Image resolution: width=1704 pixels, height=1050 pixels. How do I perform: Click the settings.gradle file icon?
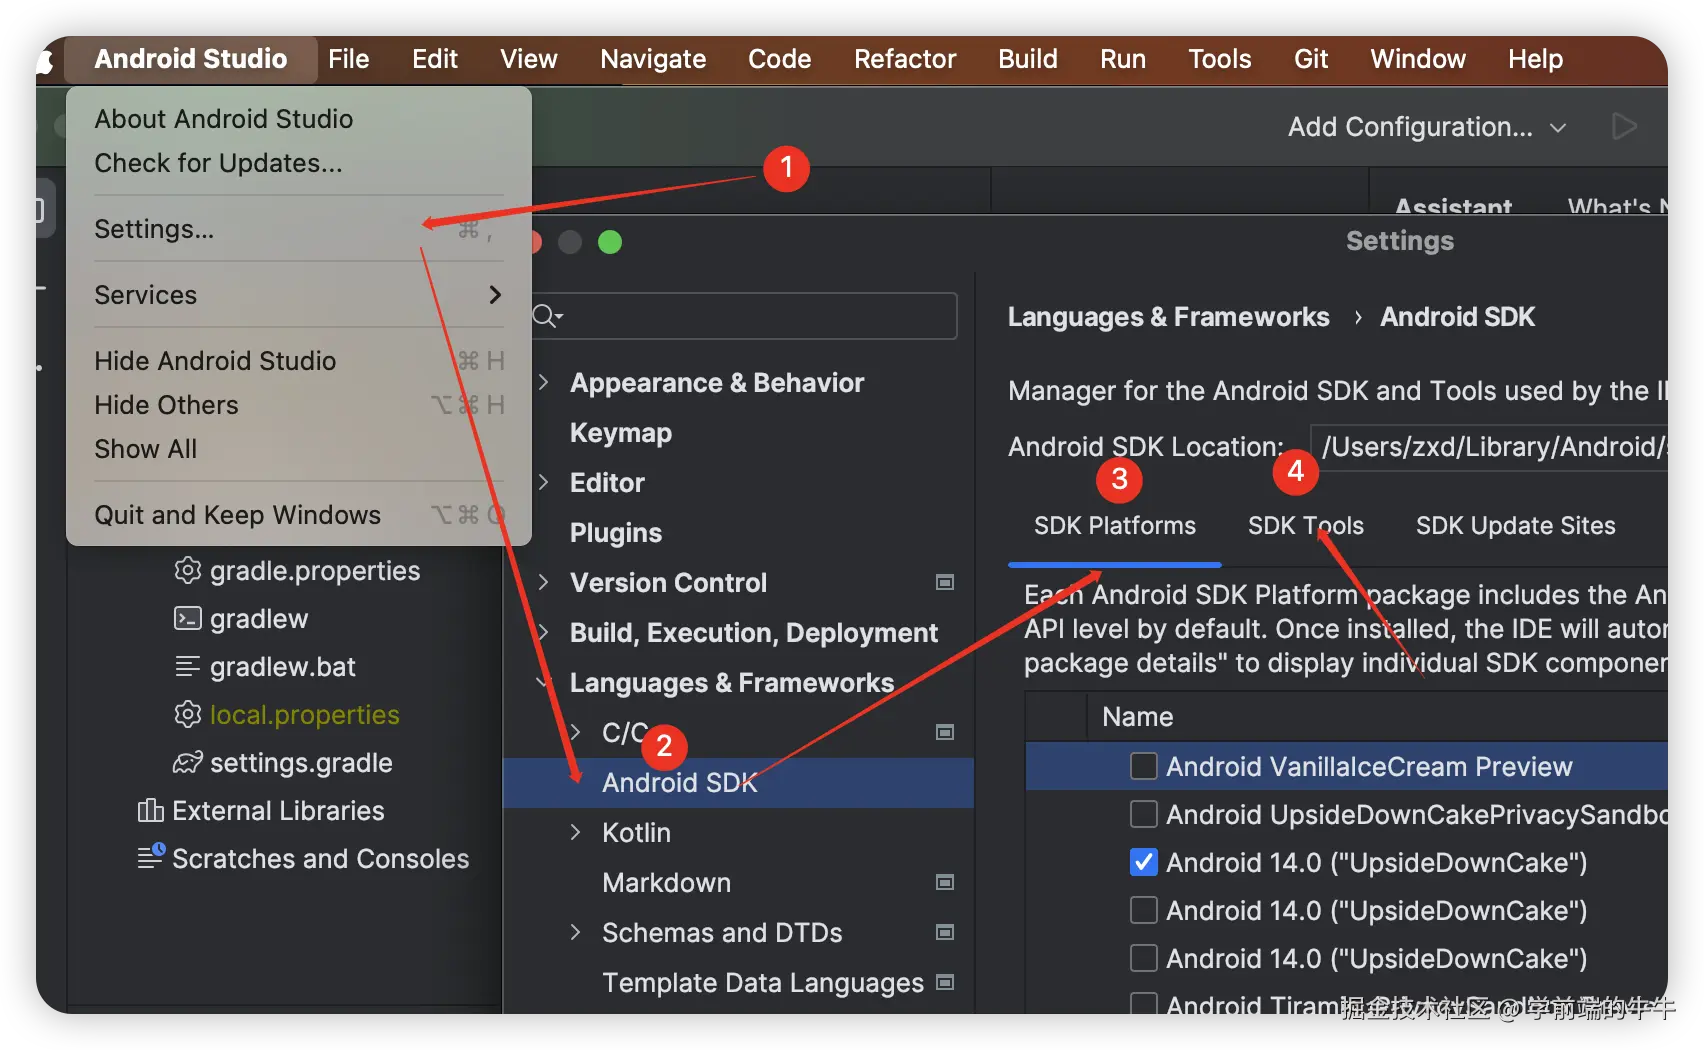187,762
